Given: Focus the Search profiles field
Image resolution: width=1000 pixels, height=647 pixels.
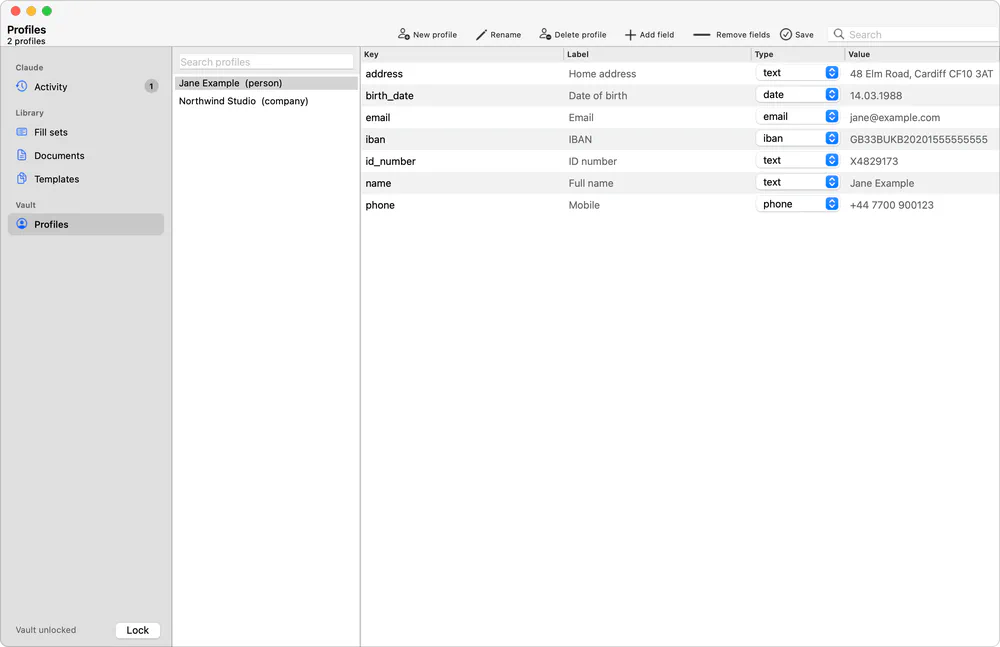Looking at the screenshot, I should point(266,62).
